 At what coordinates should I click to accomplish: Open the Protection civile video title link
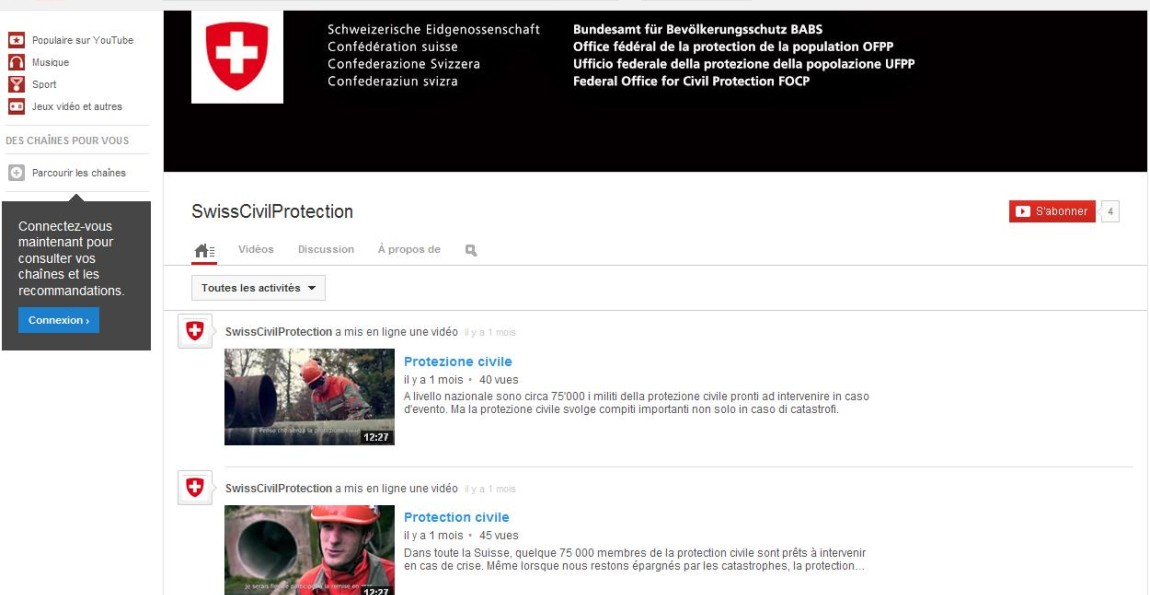456,517
